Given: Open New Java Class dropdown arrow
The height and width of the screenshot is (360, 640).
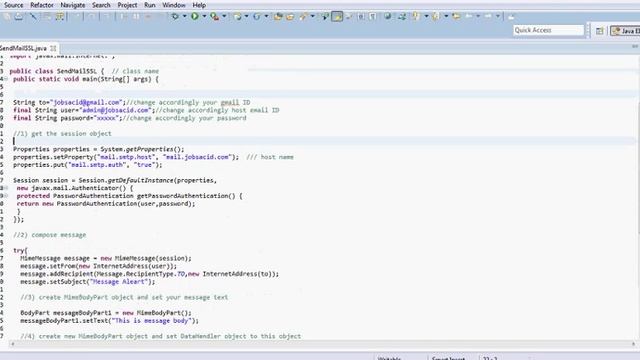Looking at the screenshot, I should [266, 16].
